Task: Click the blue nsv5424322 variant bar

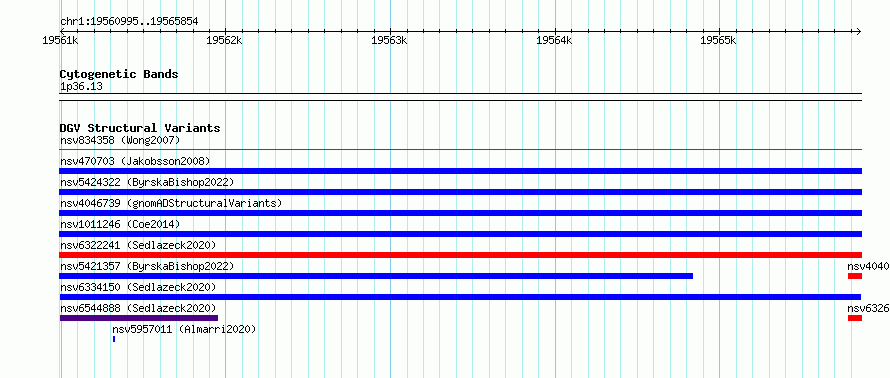Action: coord(460,192)
